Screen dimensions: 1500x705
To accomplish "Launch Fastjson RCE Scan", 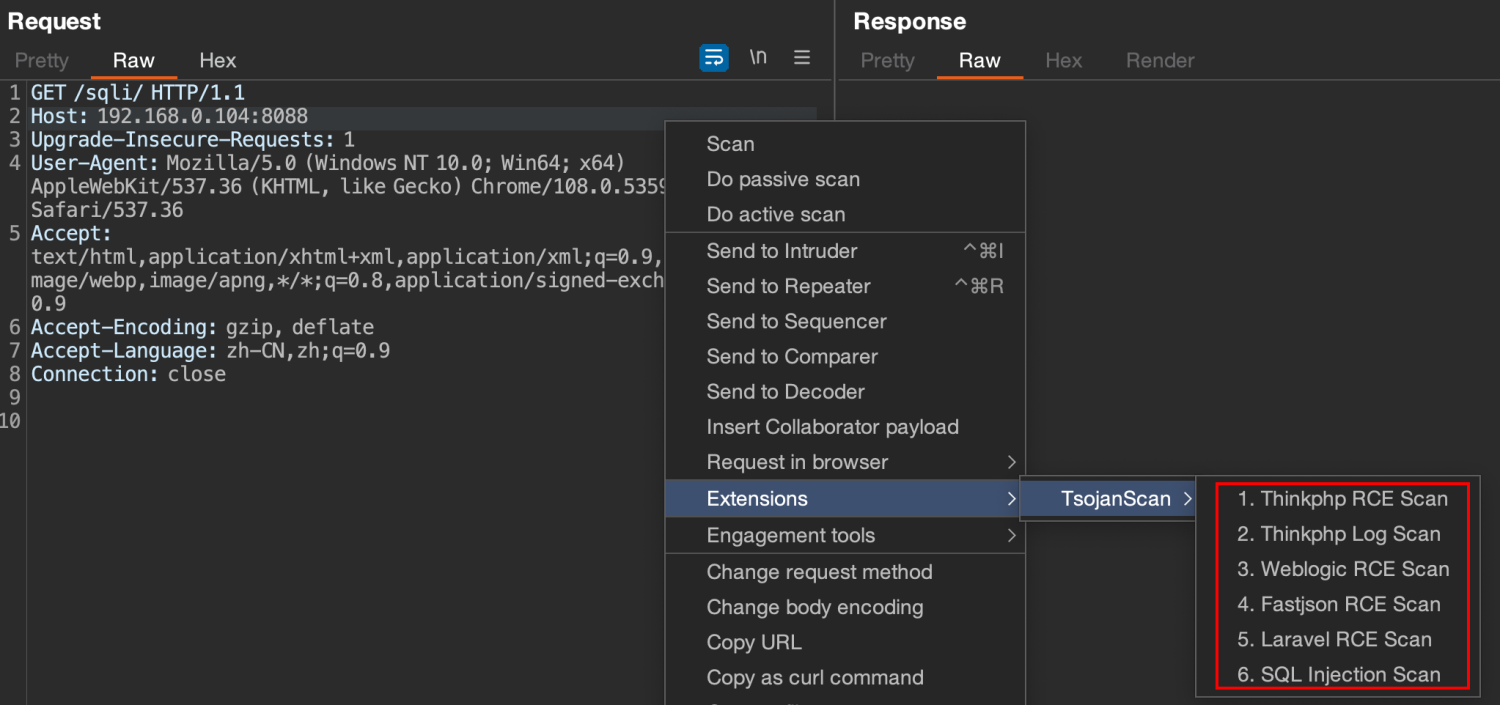I will pos(1338,604).
